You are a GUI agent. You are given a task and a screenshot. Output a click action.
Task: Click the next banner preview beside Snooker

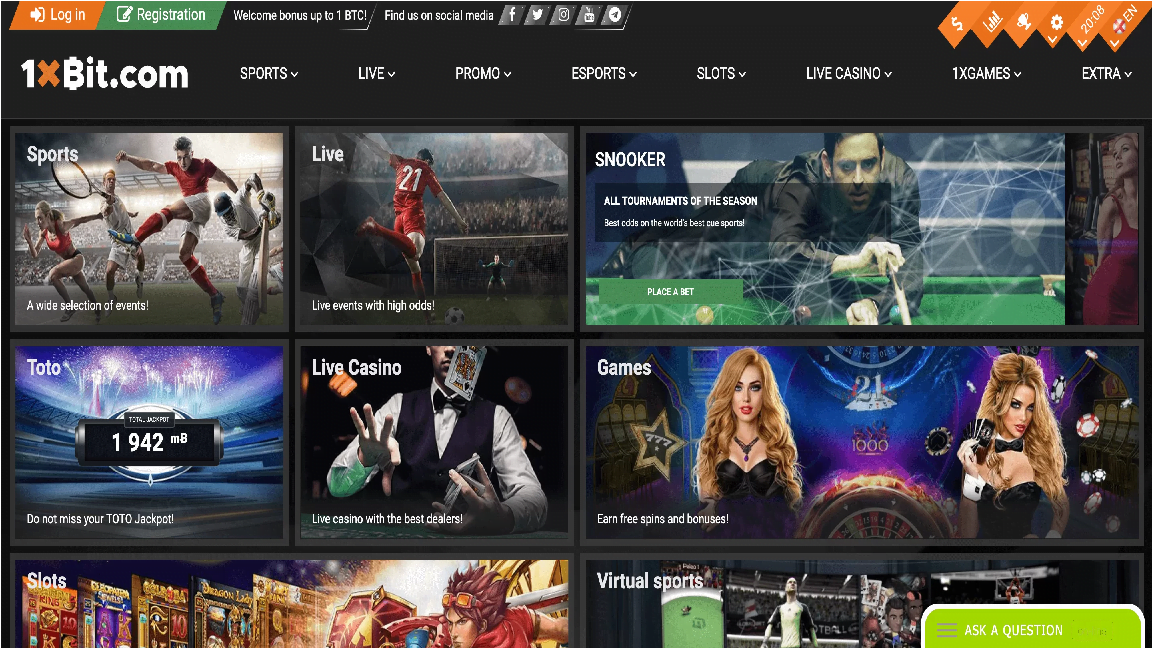[x=1102, y=228]
